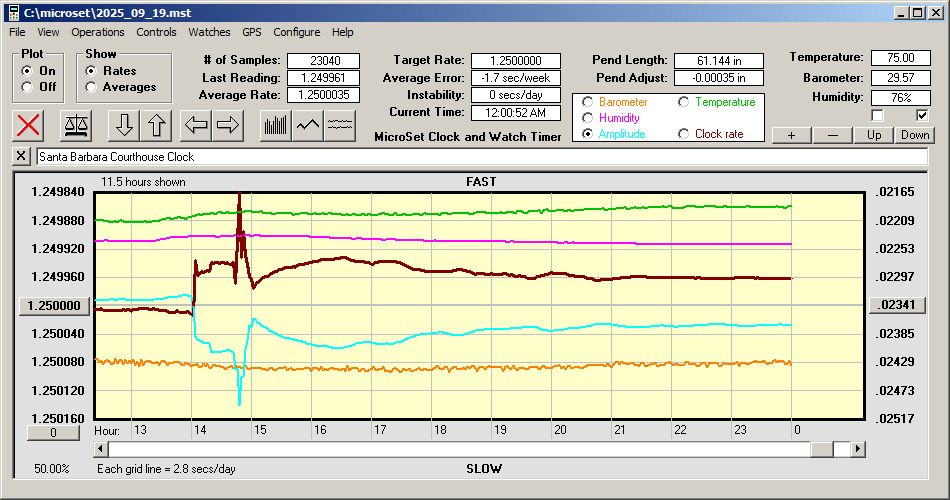Click the right arrow toolbar button

228,125
